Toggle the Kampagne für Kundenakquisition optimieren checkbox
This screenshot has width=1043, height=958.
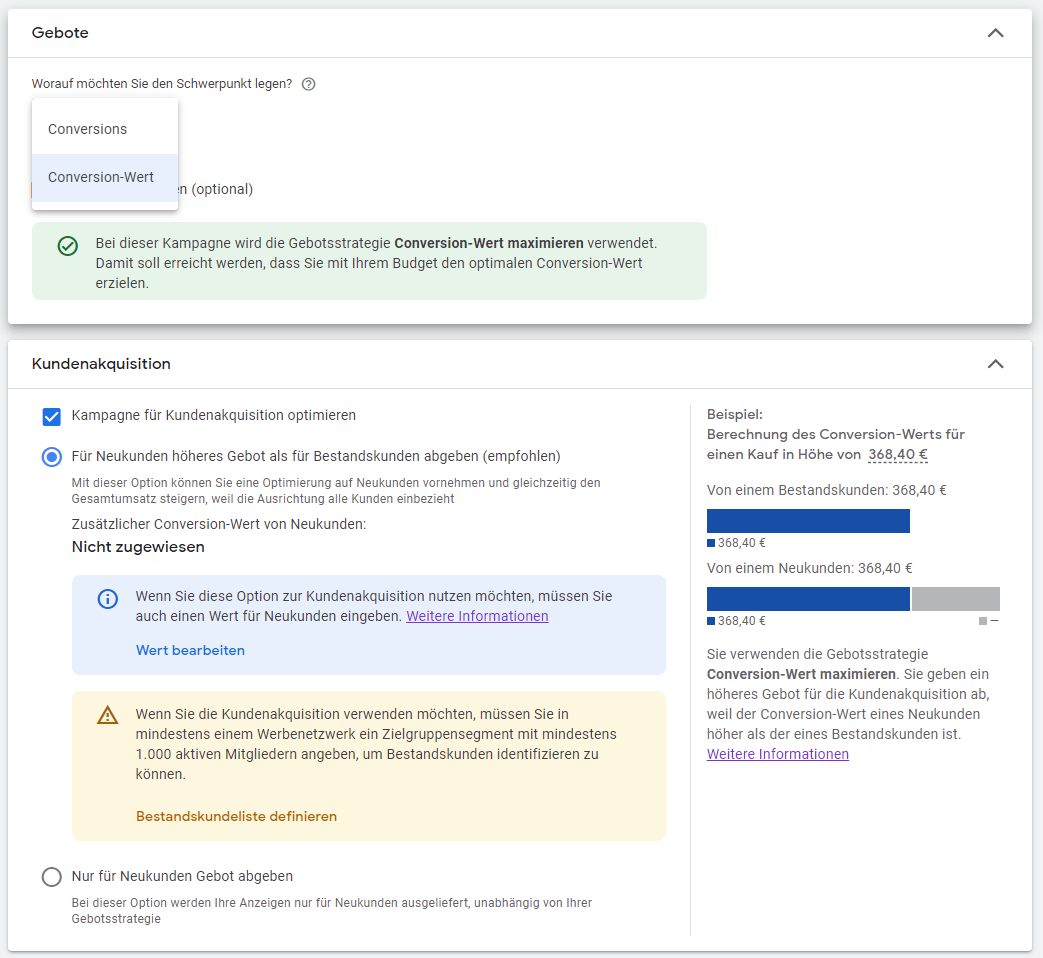coord(52,416)
